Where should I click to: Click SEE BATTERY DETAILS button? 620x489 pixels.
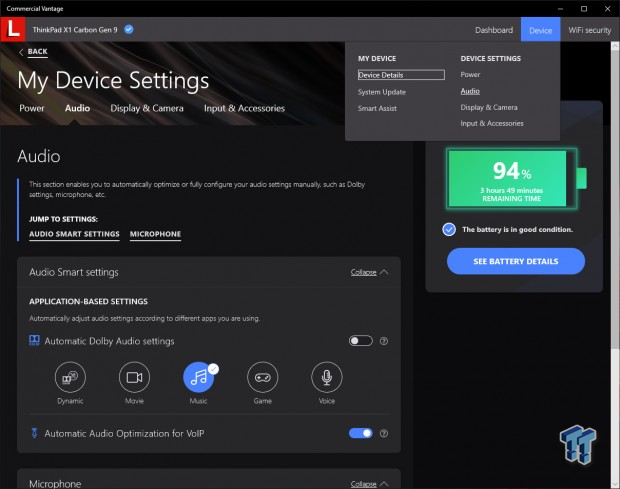pos(516,261)
